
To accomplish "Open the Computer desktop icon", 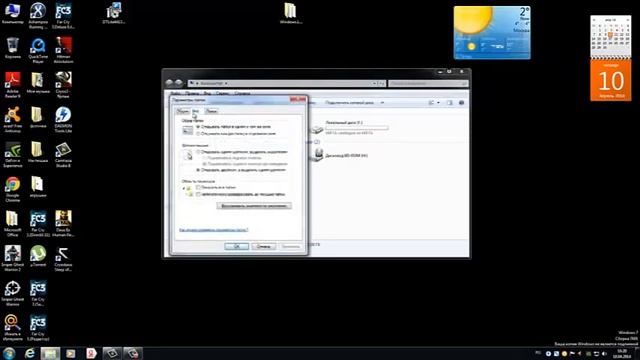I will 12,13.
